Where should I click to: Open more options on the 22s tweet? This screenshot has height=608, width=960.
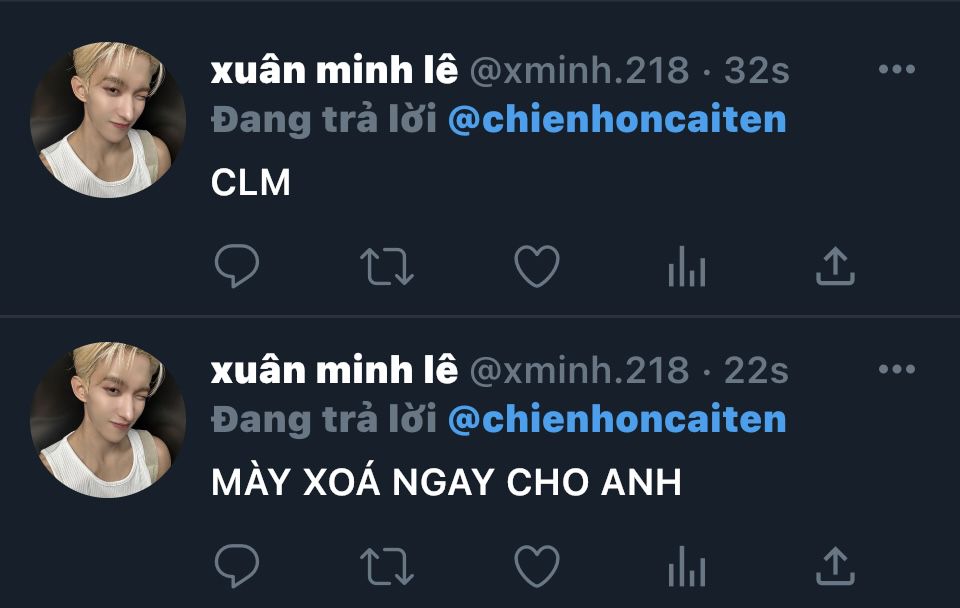(897, 369)
